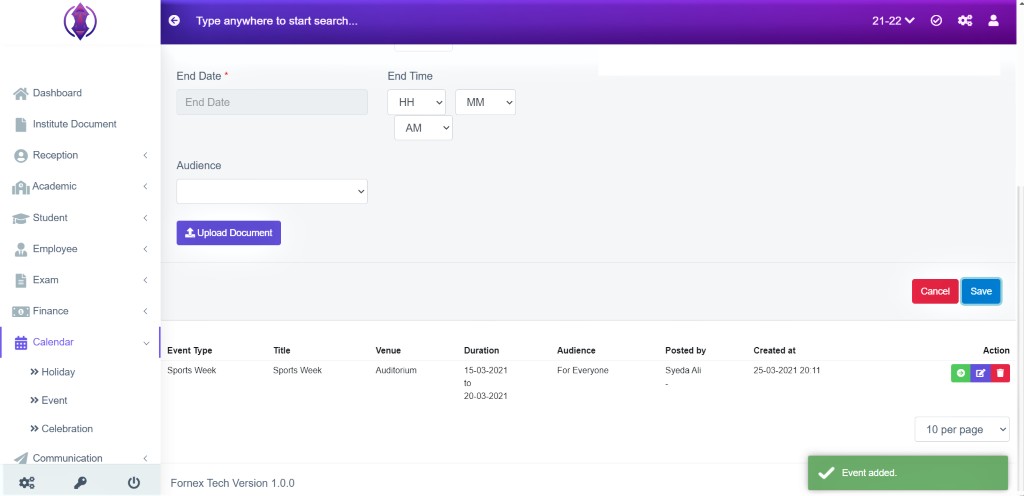1024x496 pixels.
Task: Click the checkmark circle icon in header
Action: point(936,21)
